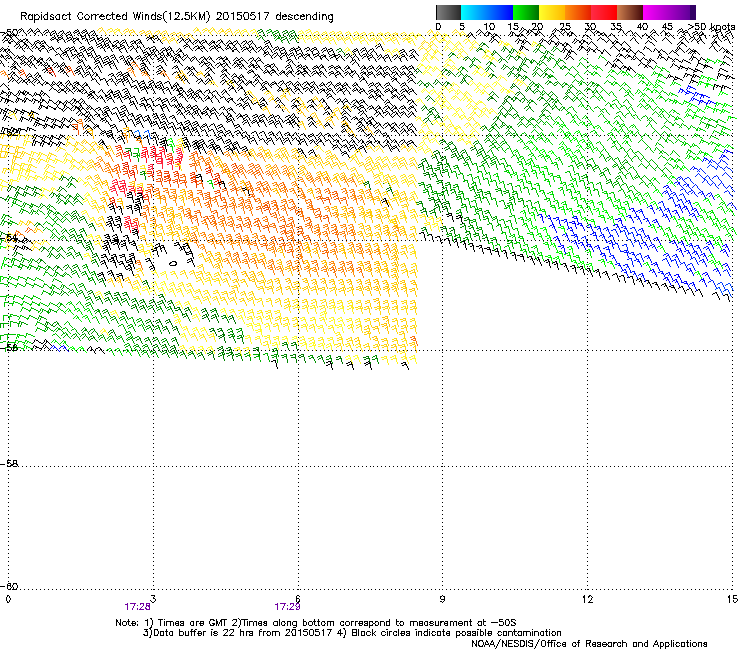Click the -58 latitude label
The width and height of the screenshot is (740, 650).
(x=9, y=464)
